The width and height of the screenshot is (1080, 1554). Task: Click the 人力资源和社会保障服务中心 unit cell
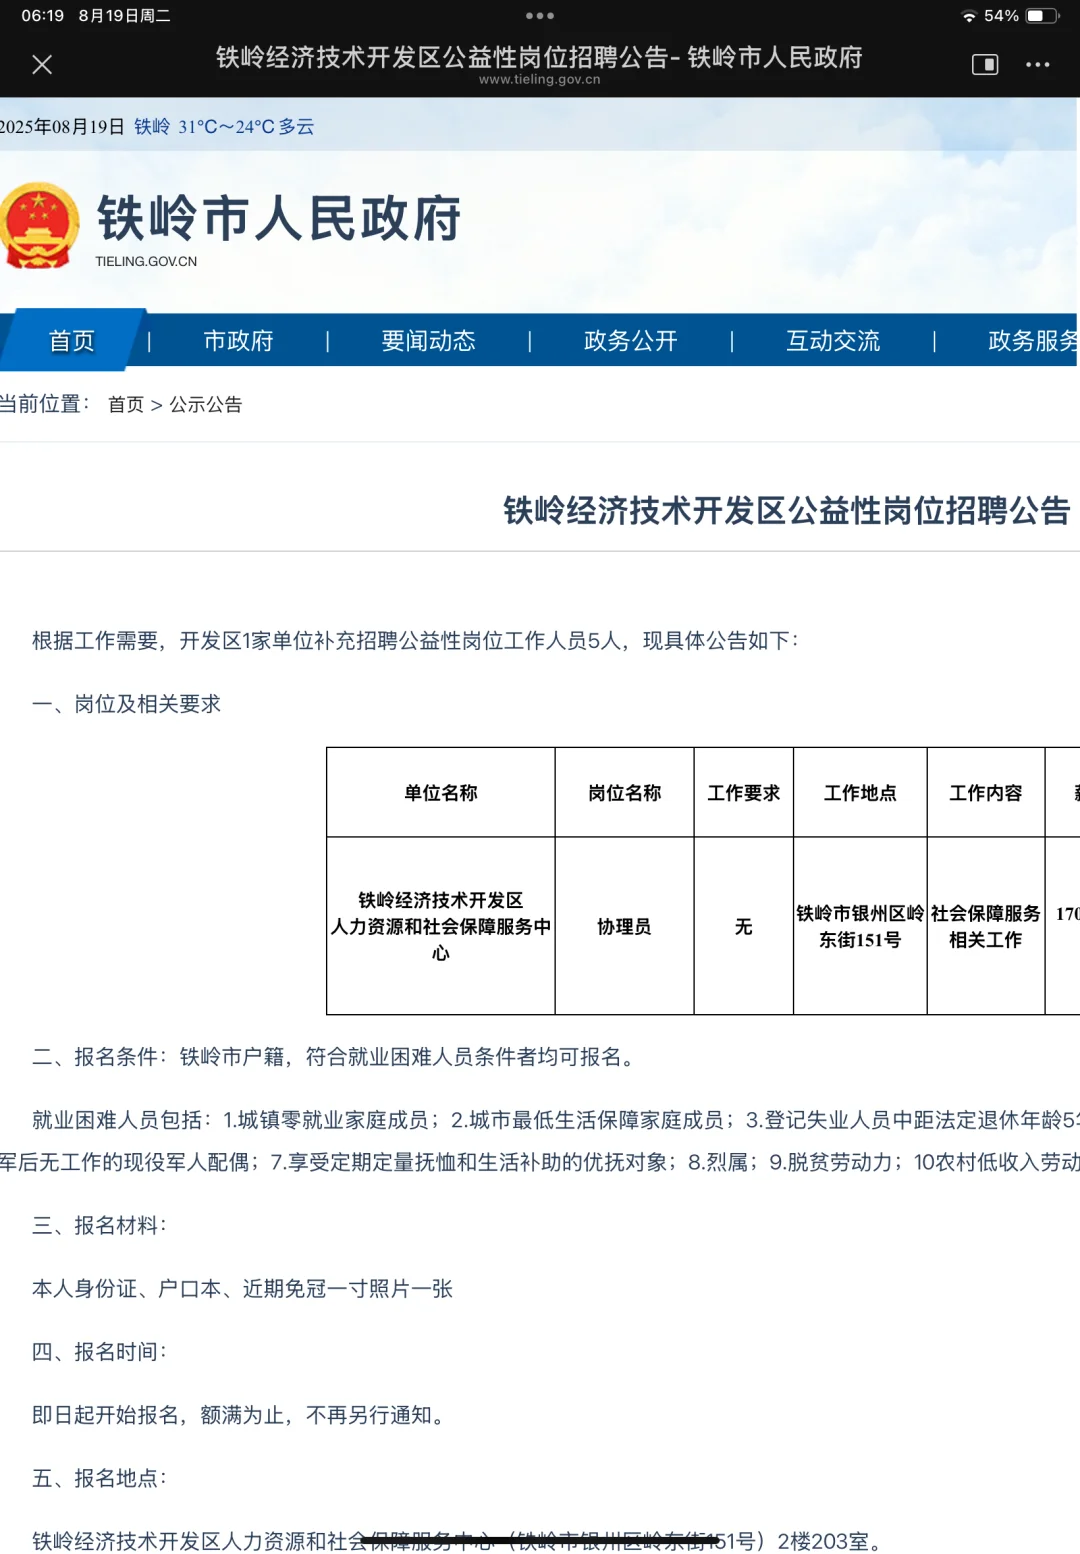pos(441,927)
